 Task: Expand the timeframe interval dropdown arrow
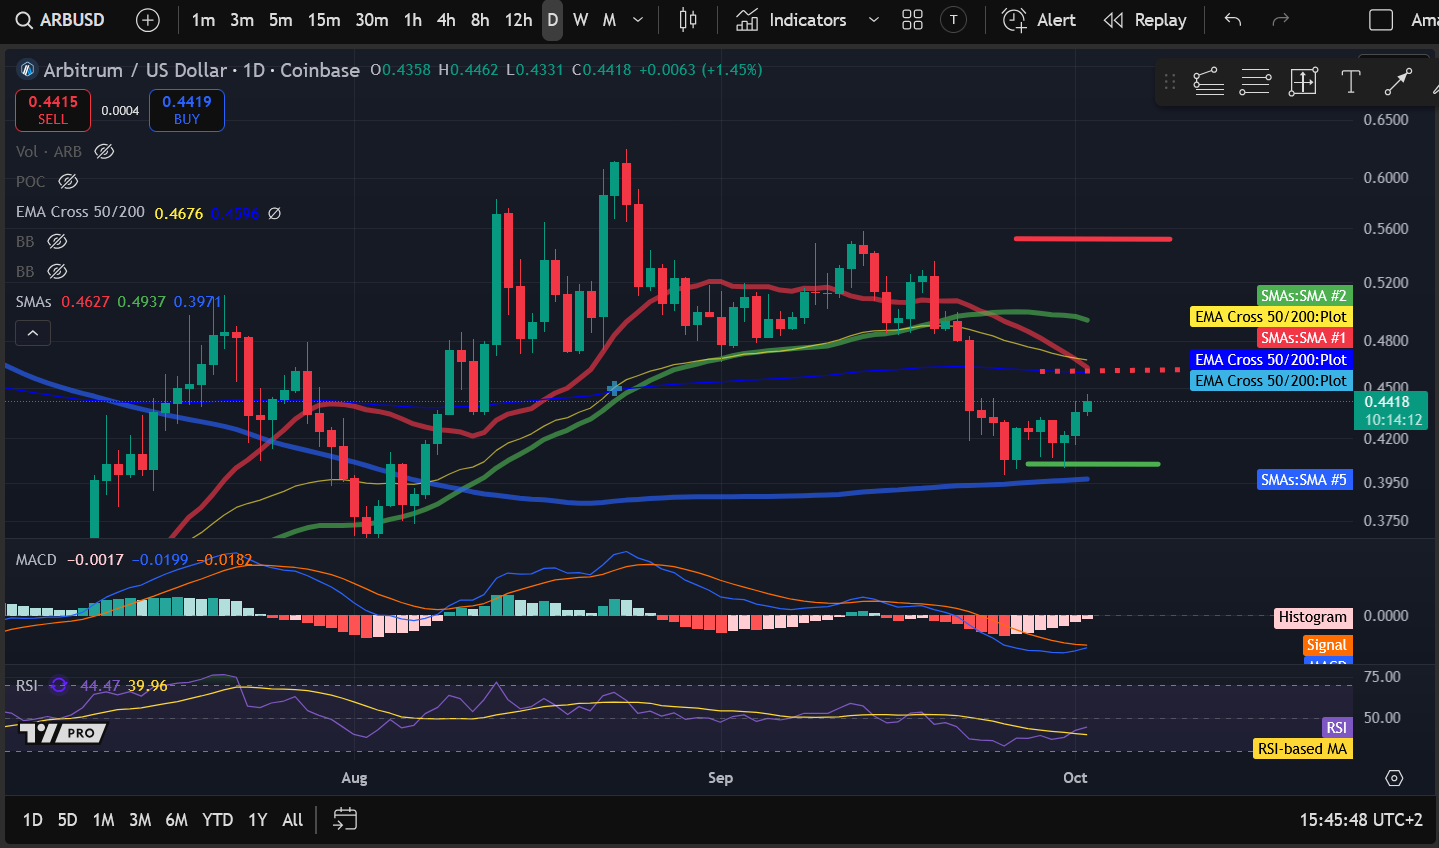coord(638,20)
